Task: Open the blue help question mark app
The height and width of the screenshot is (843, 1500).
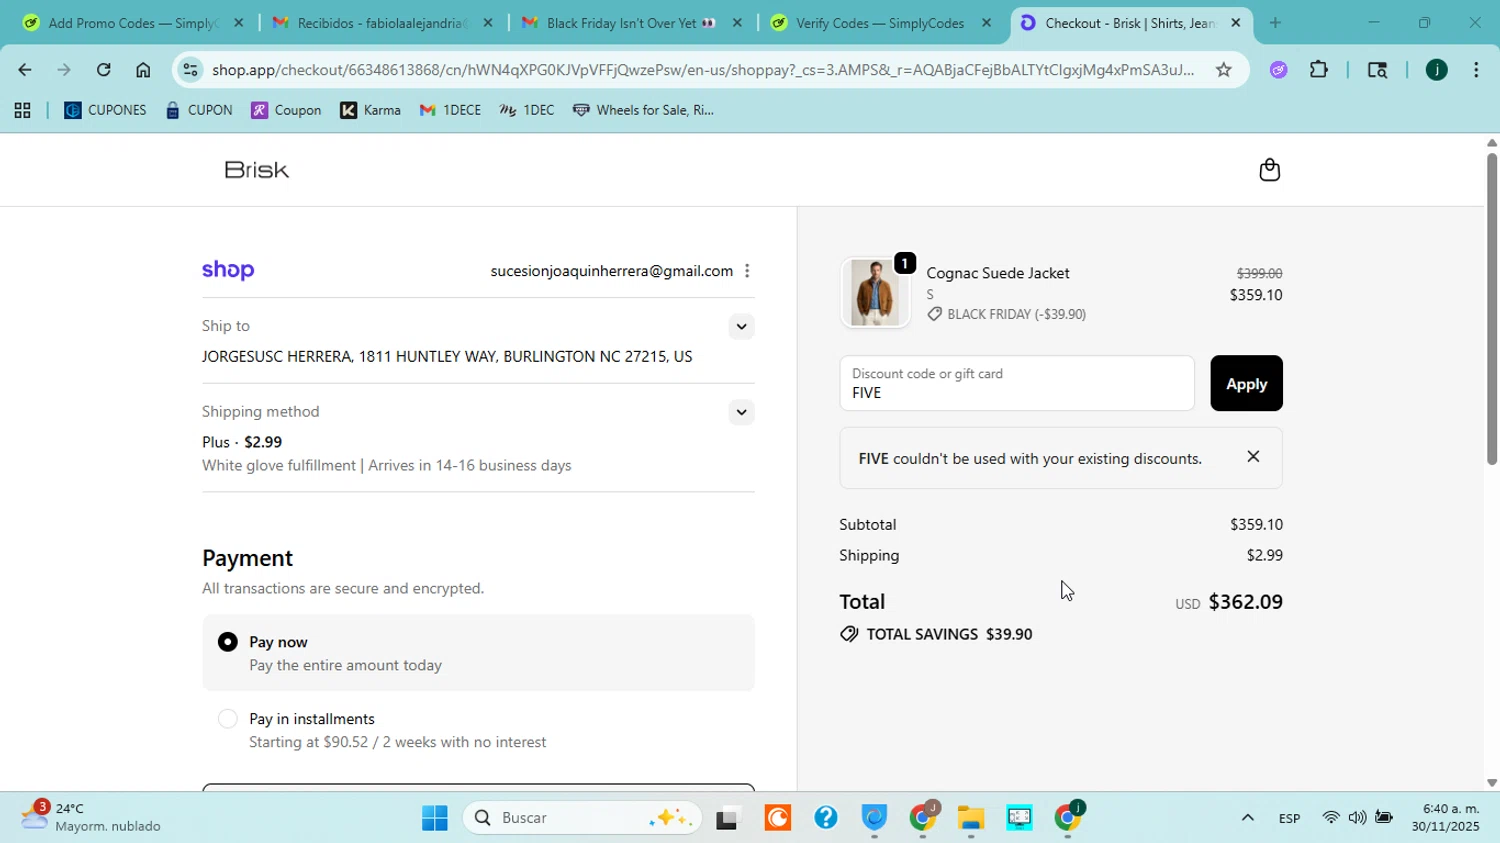Action: click(825, 818)
